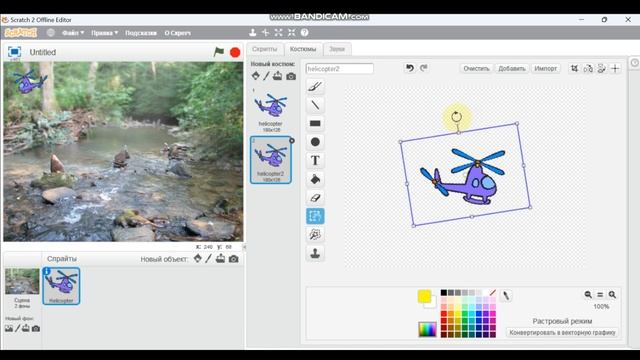
Task: Click the red stop button
Action: pos(235,52)
